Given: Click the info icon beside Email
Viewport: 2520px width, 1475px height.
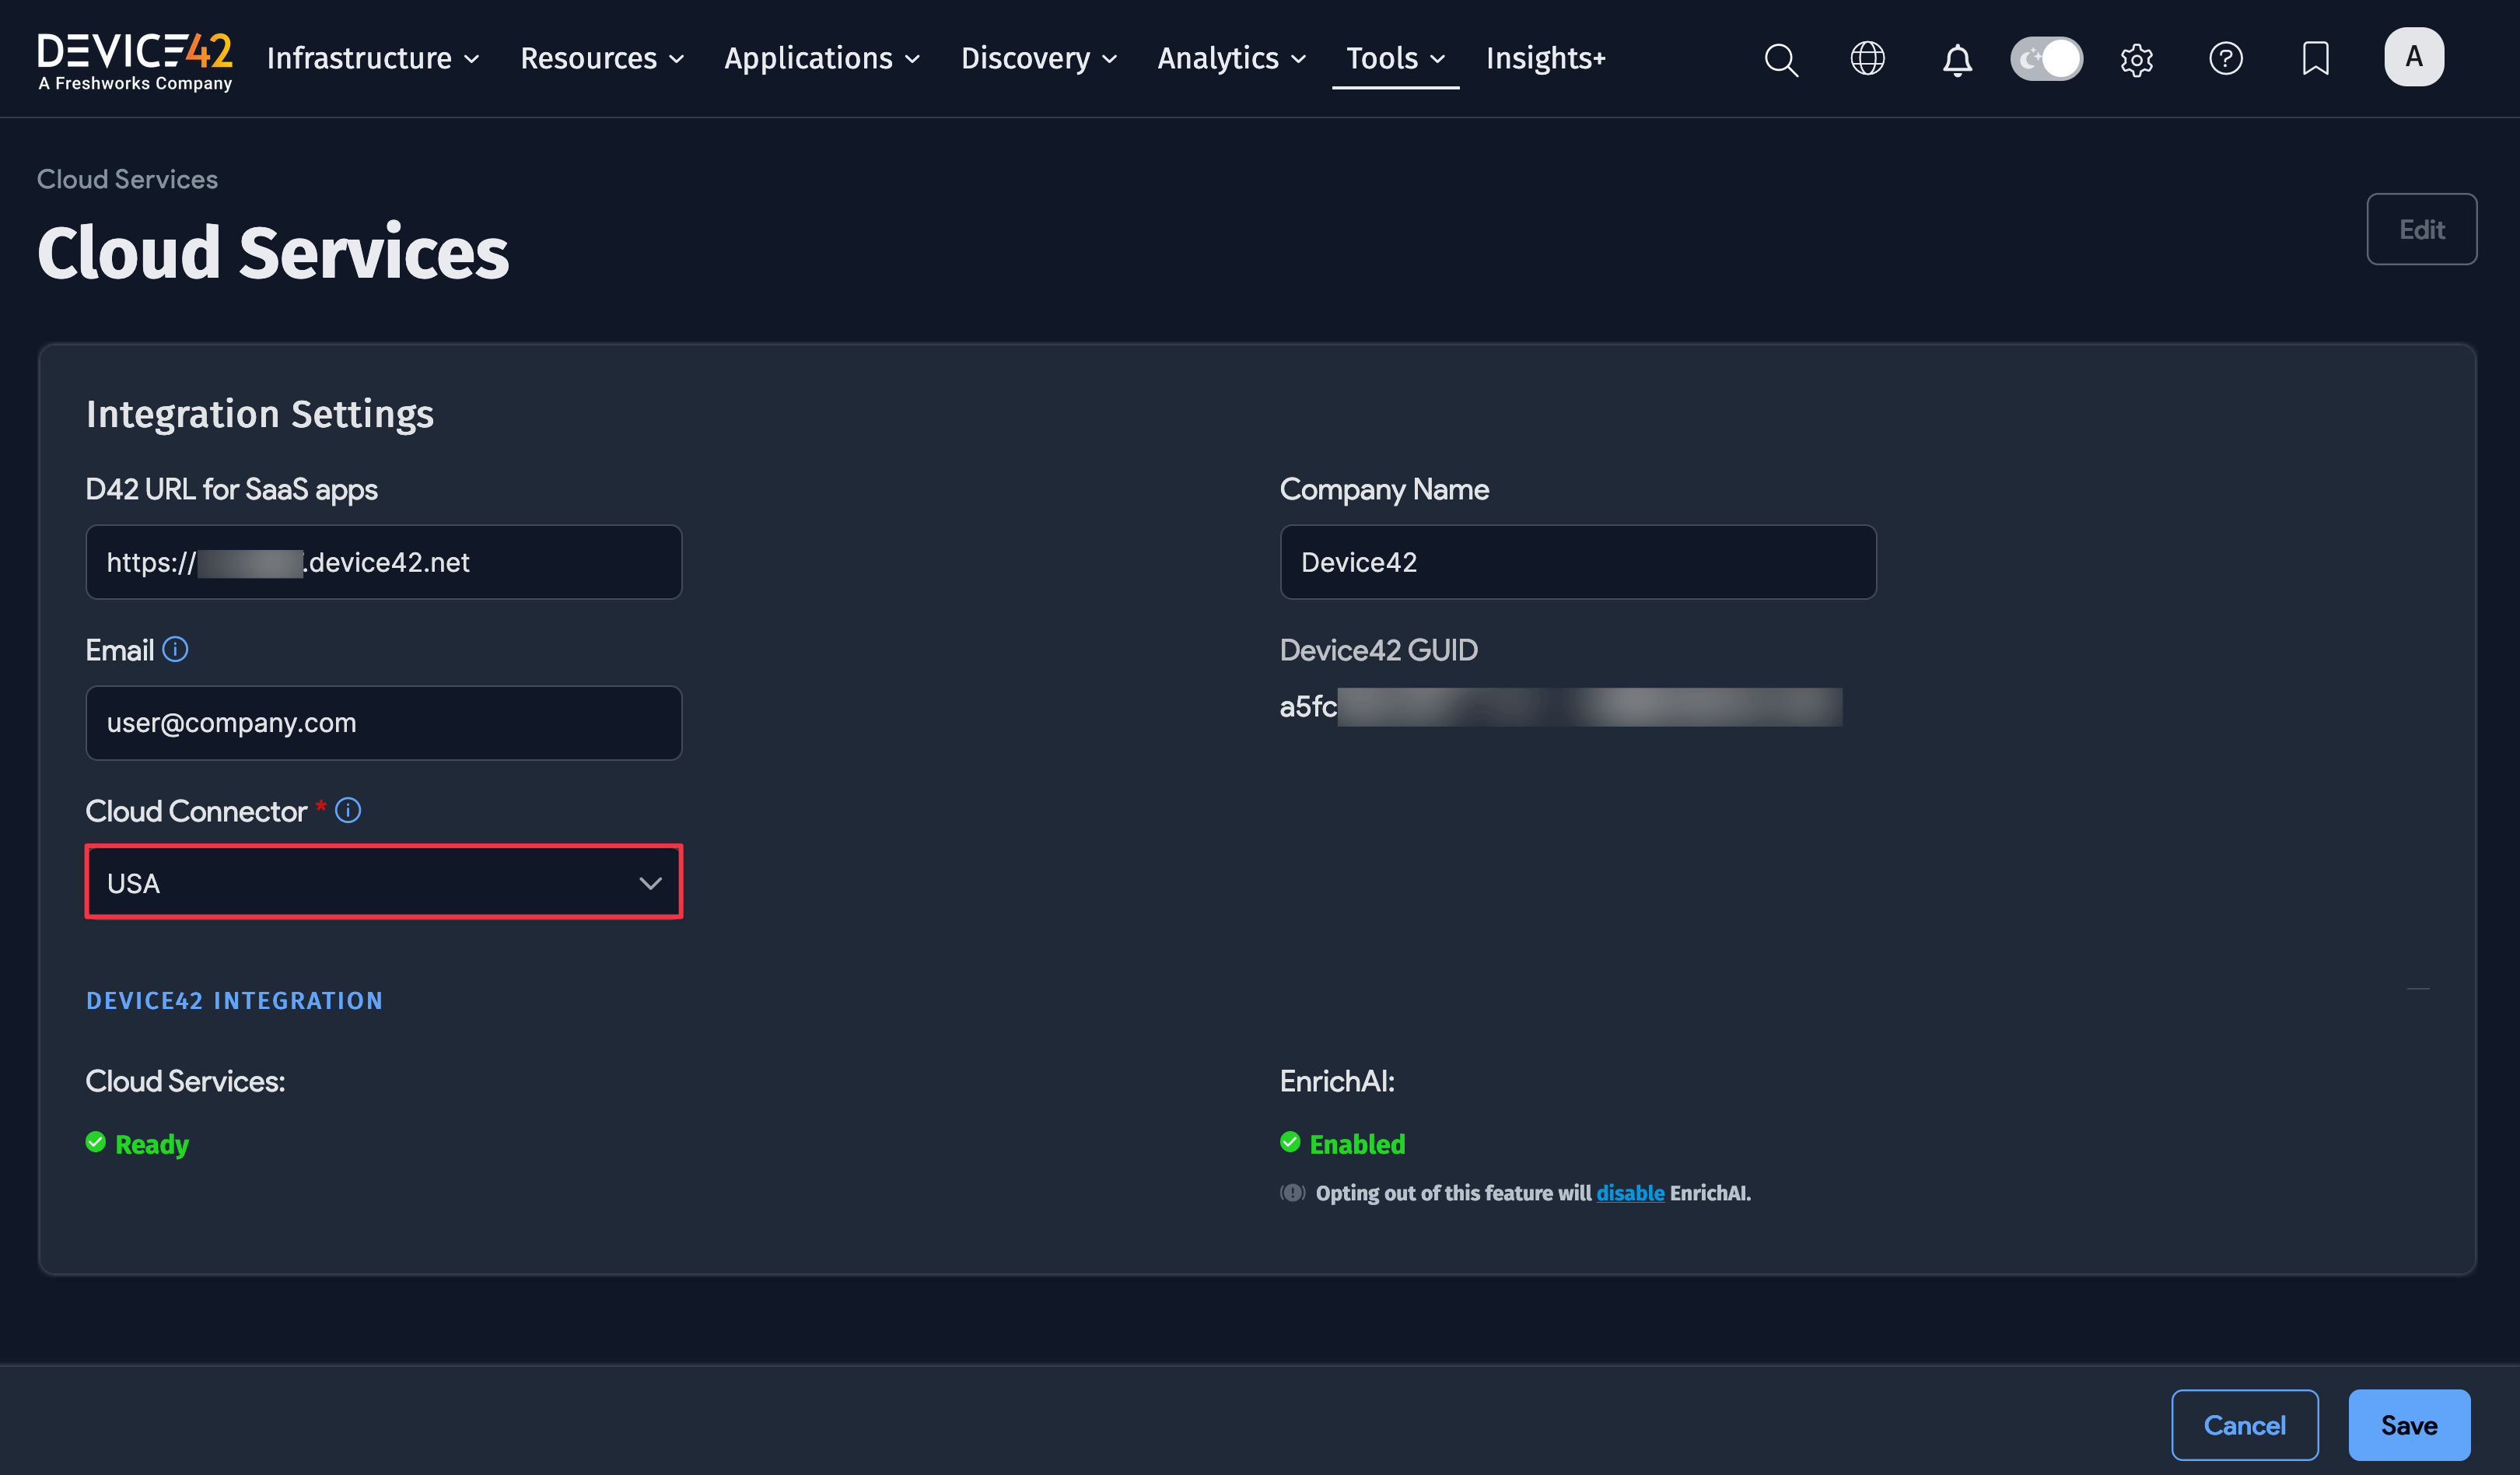Looking at the screenshot, I should click(x=176, y=649).
